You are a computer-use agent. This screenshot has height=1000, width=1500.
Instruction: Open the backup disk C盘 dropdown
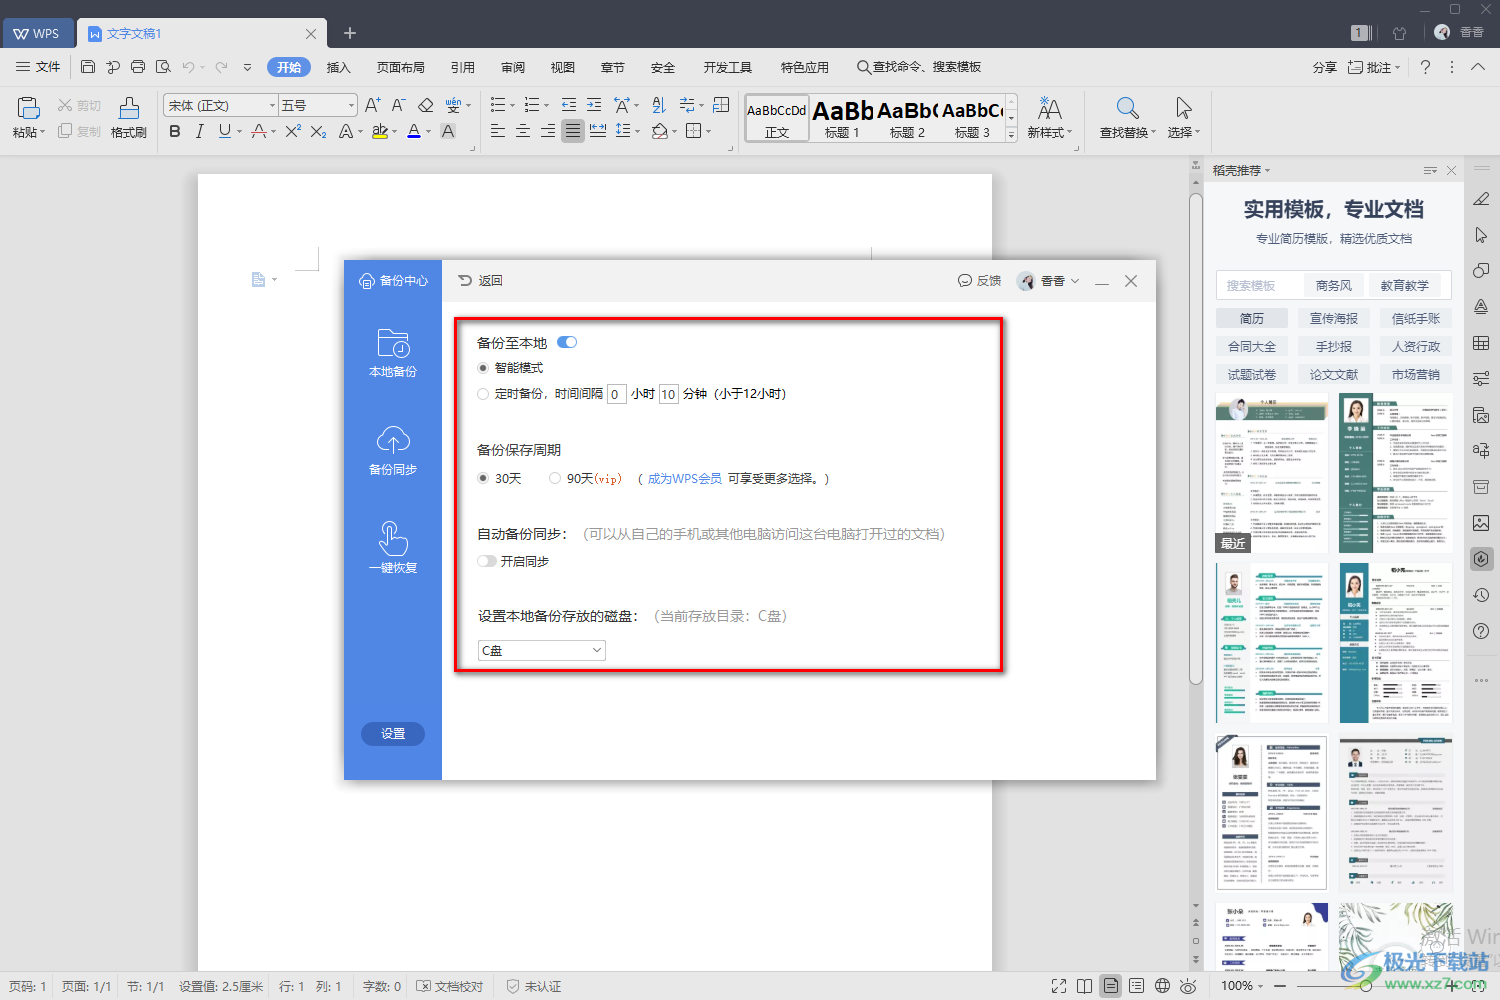click(x=542, y=650)
